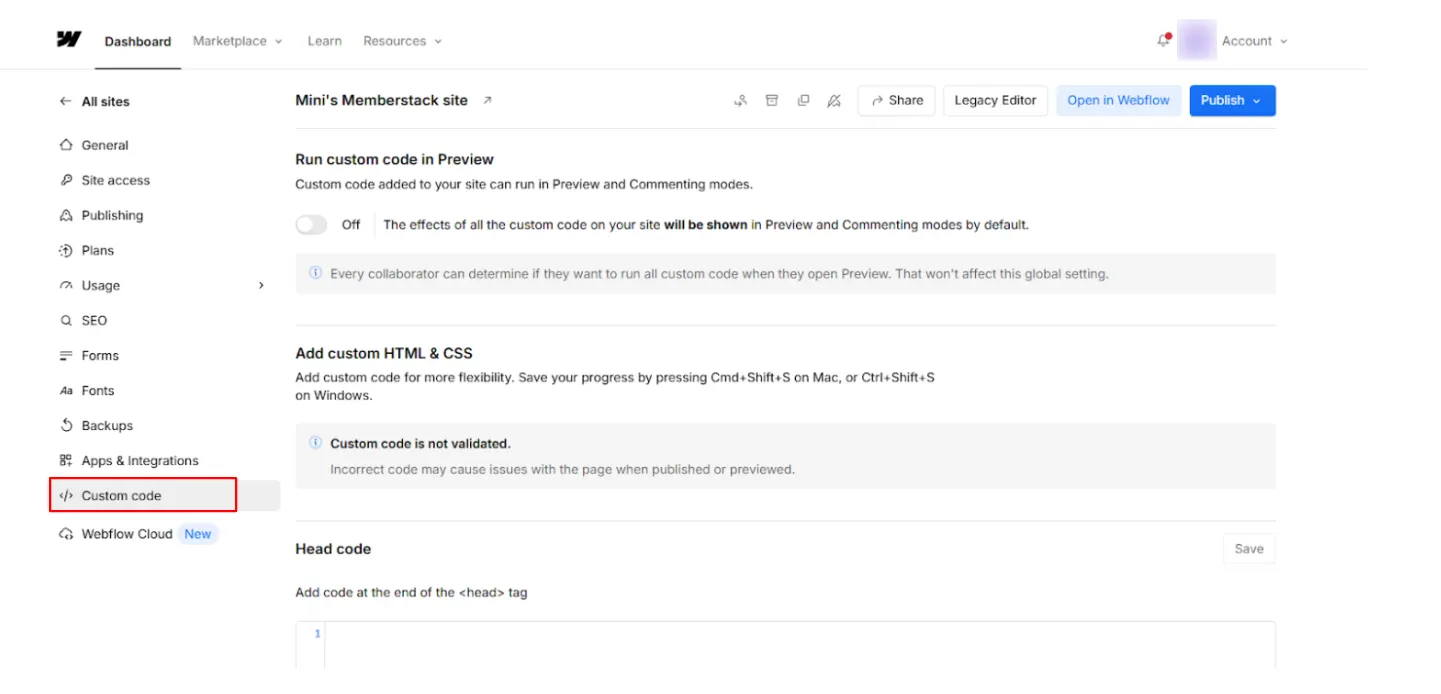The height and width of the screenshot is (694, 1441).
Task: Open the Learn link
Action: pyautogui.click(x=324, y=41)
